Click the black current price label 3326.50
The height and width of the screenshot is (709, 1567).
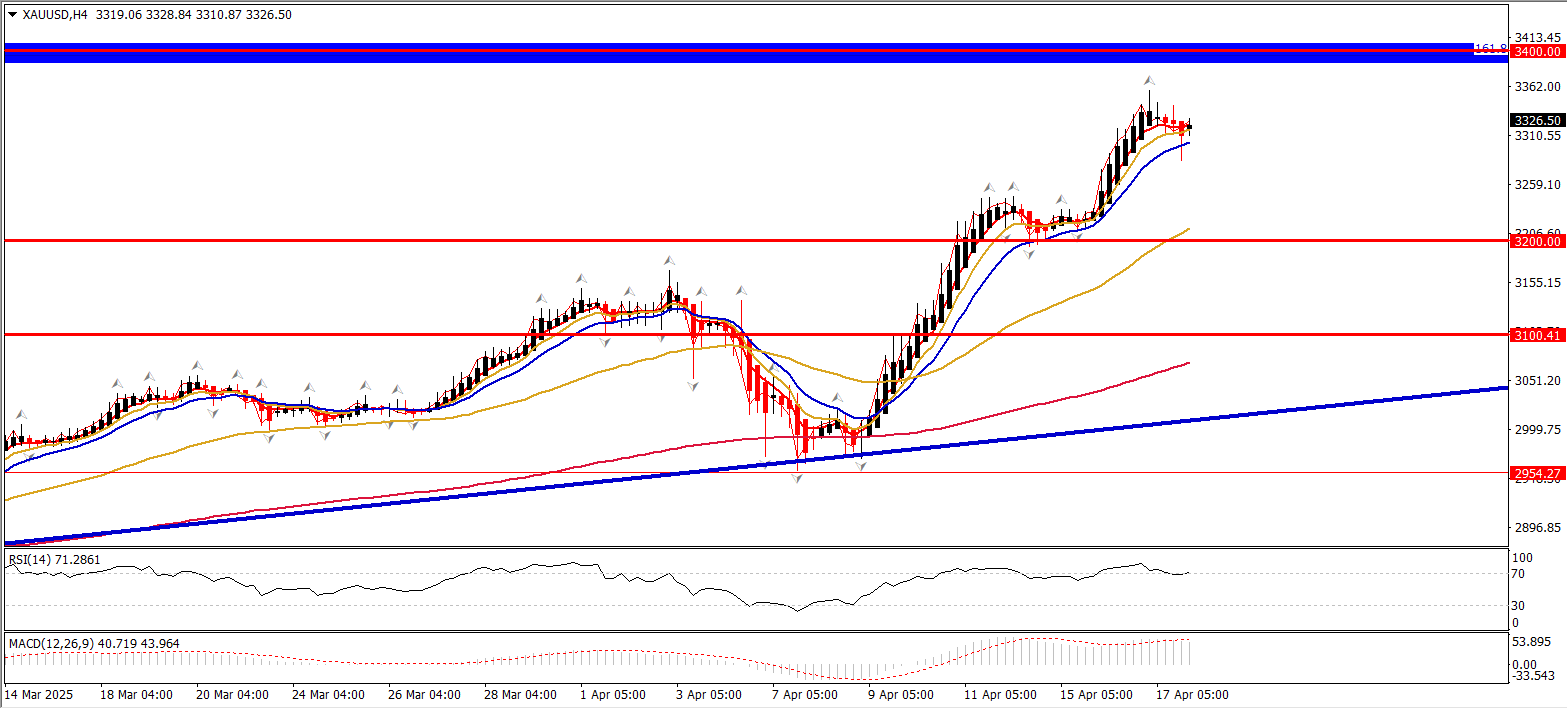[x=1536, y=120]
